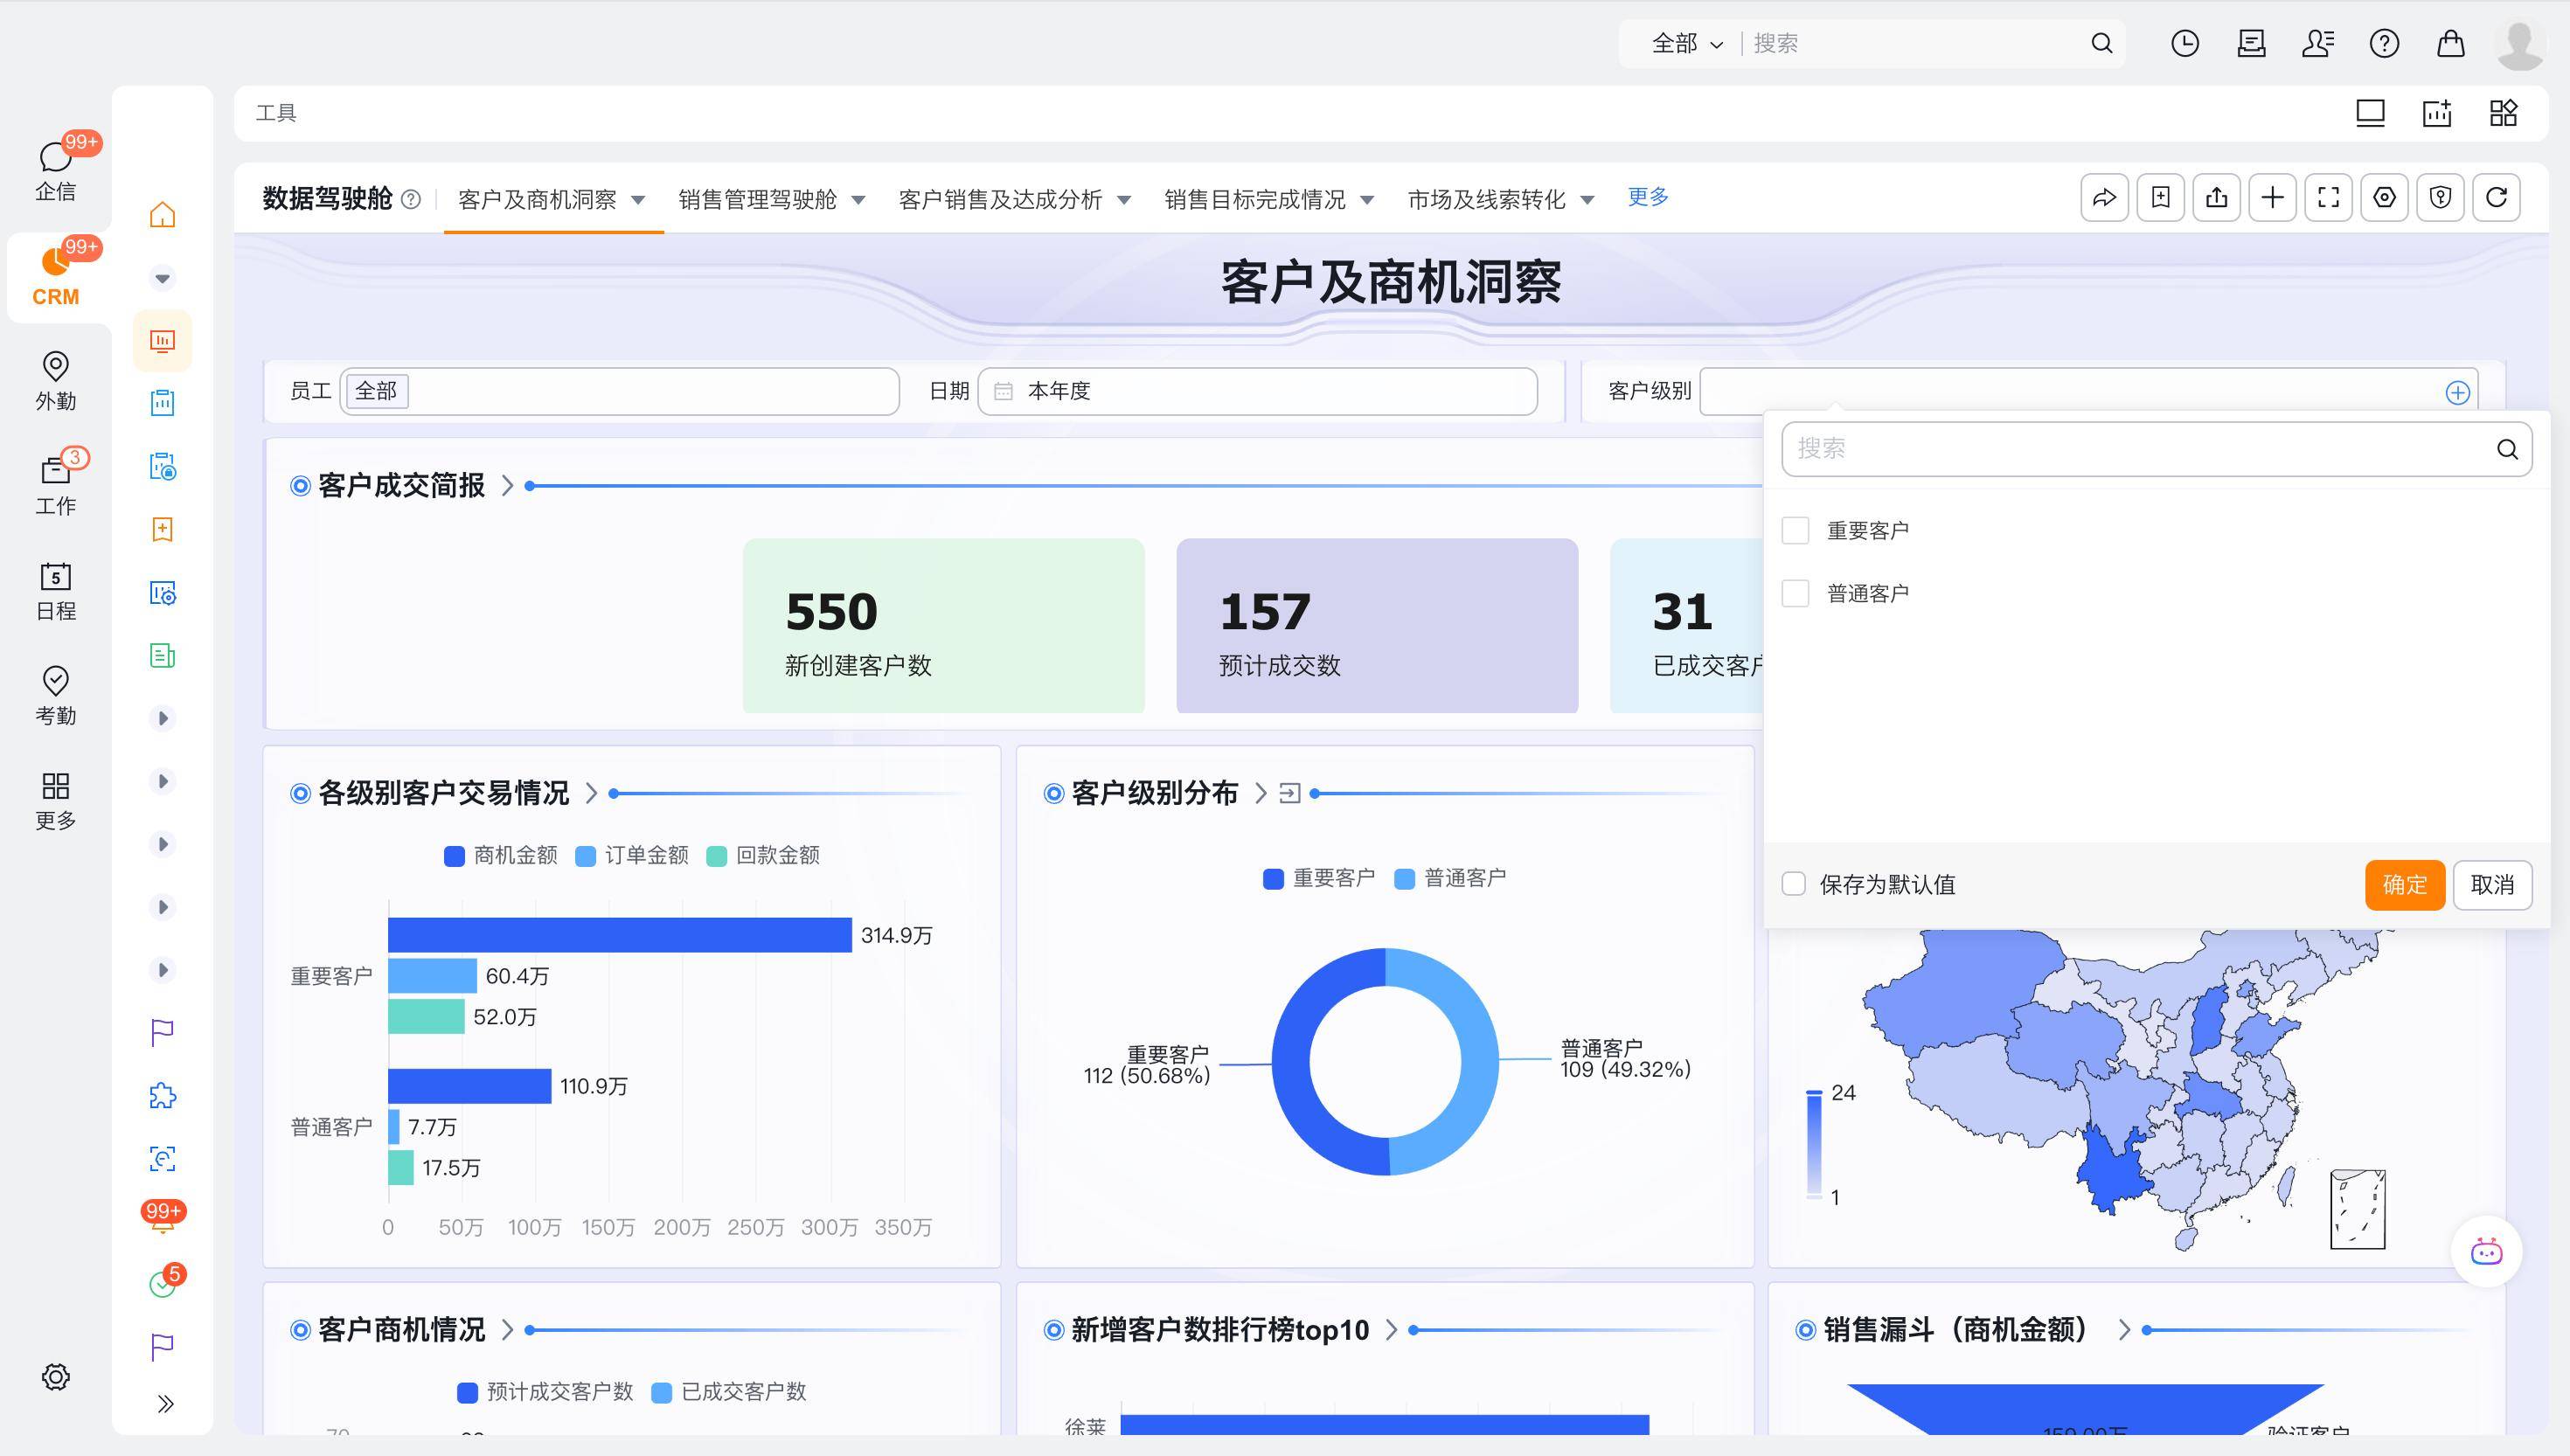This screenshot has height=1456, width=2570.
Task: Open the 全部 search scope dropdown
Action: 1687,43
